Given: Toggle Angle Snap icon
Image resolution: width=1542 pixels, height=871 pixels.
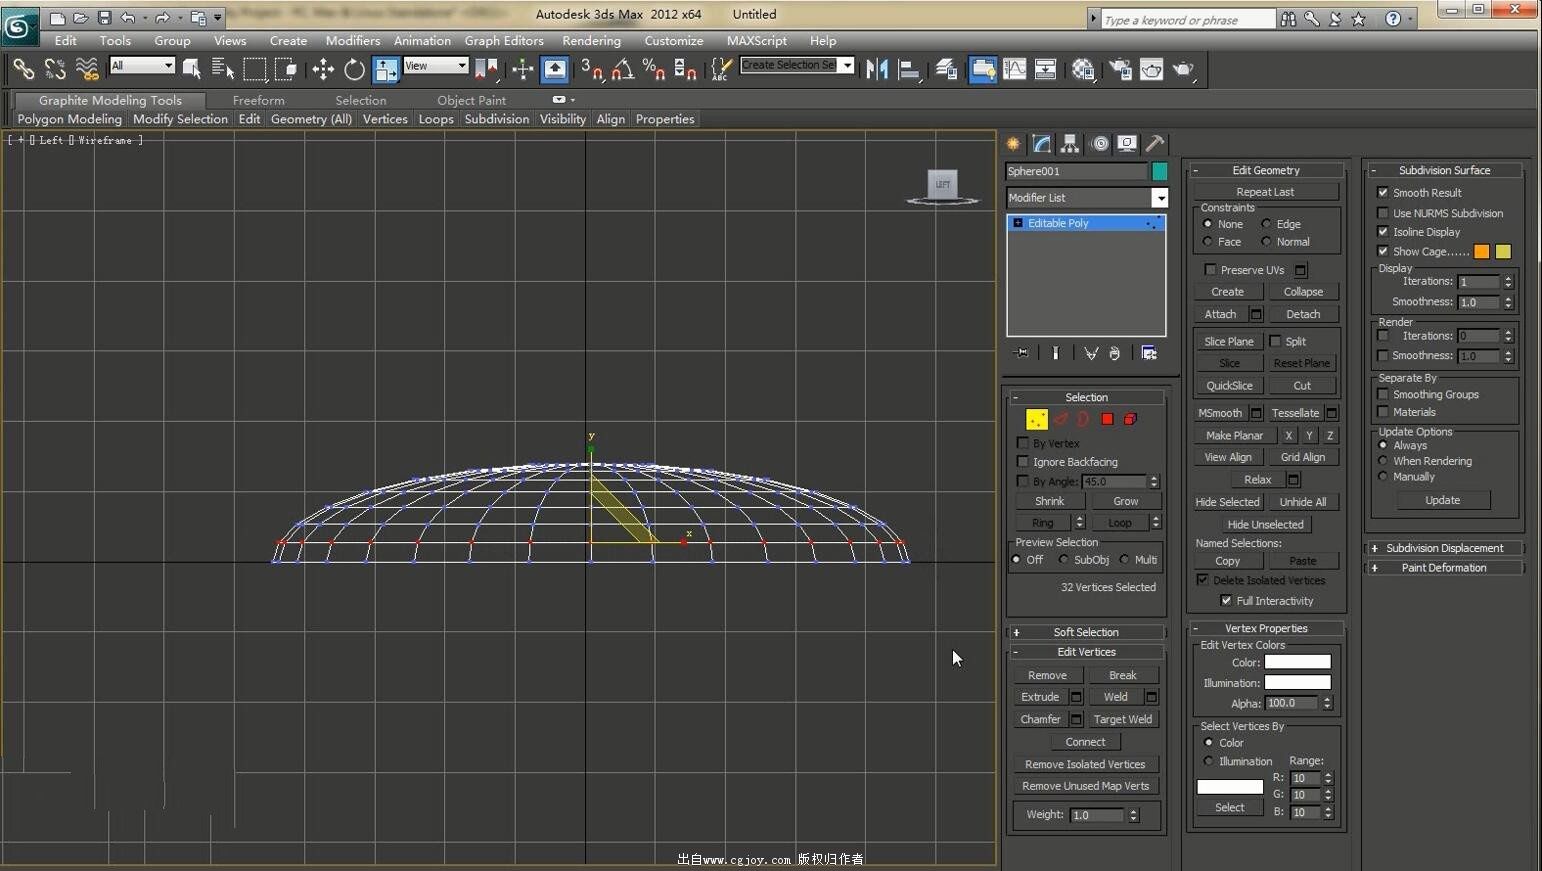Looking at the screenshot, I should [x=623, y=69].
